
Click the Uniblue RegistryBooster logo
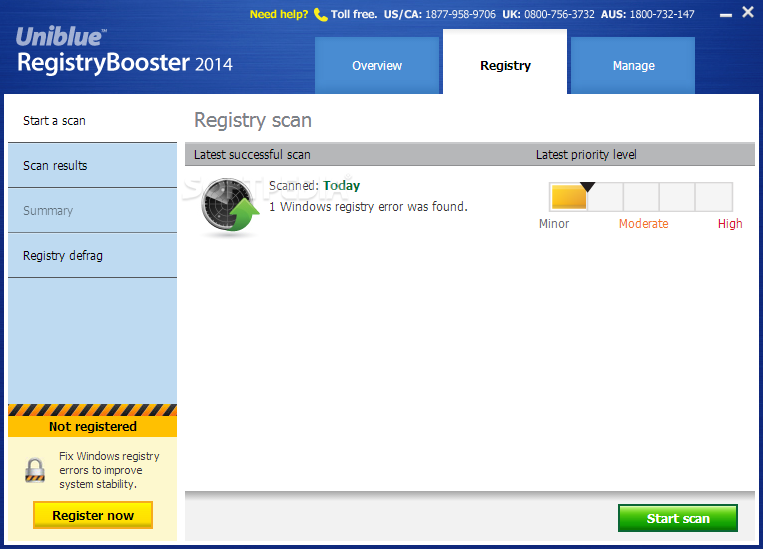coord(125,51)
